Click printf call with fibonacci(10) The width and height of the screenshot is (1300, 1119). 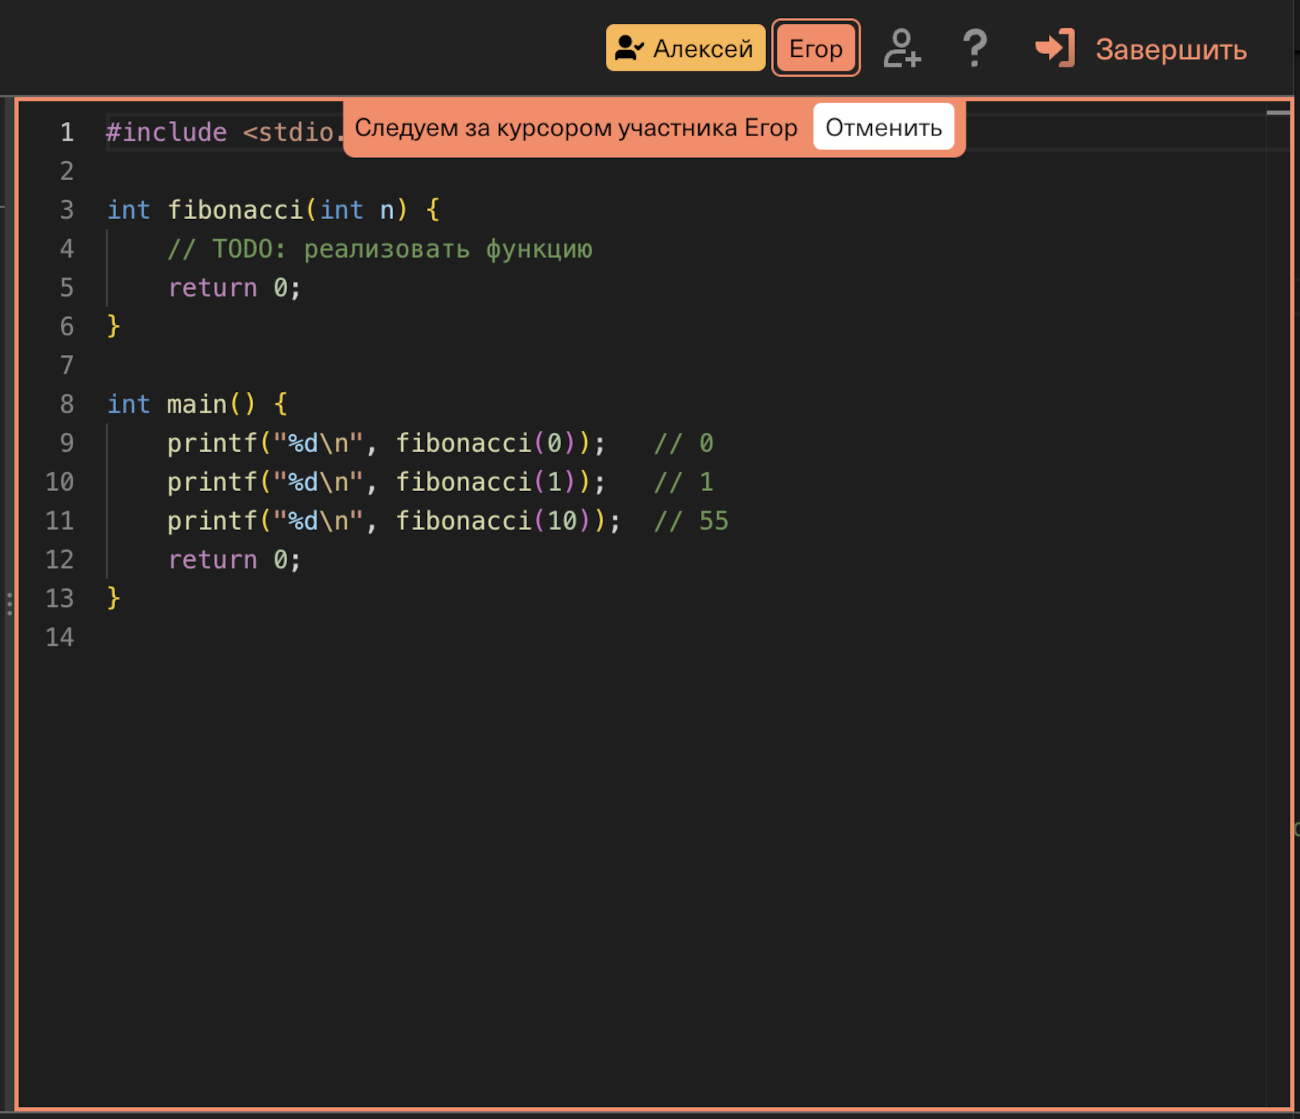click(x=394, y=521)
